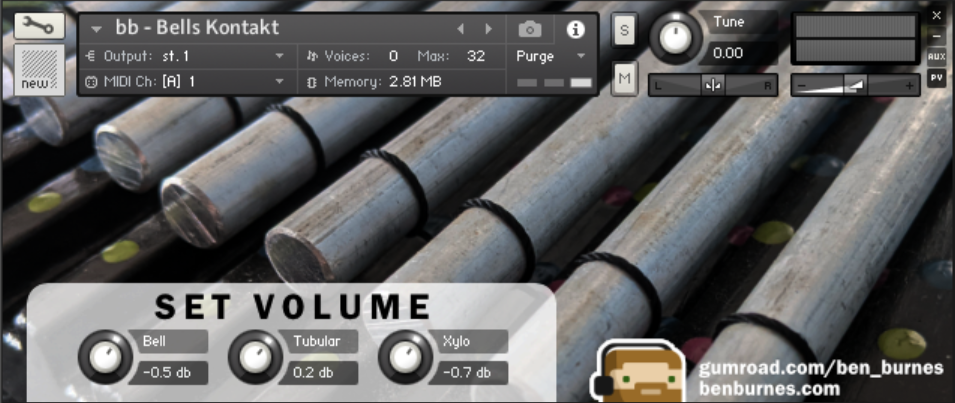
Task: Toggle the Mute M button
Action: pos(624,78)
